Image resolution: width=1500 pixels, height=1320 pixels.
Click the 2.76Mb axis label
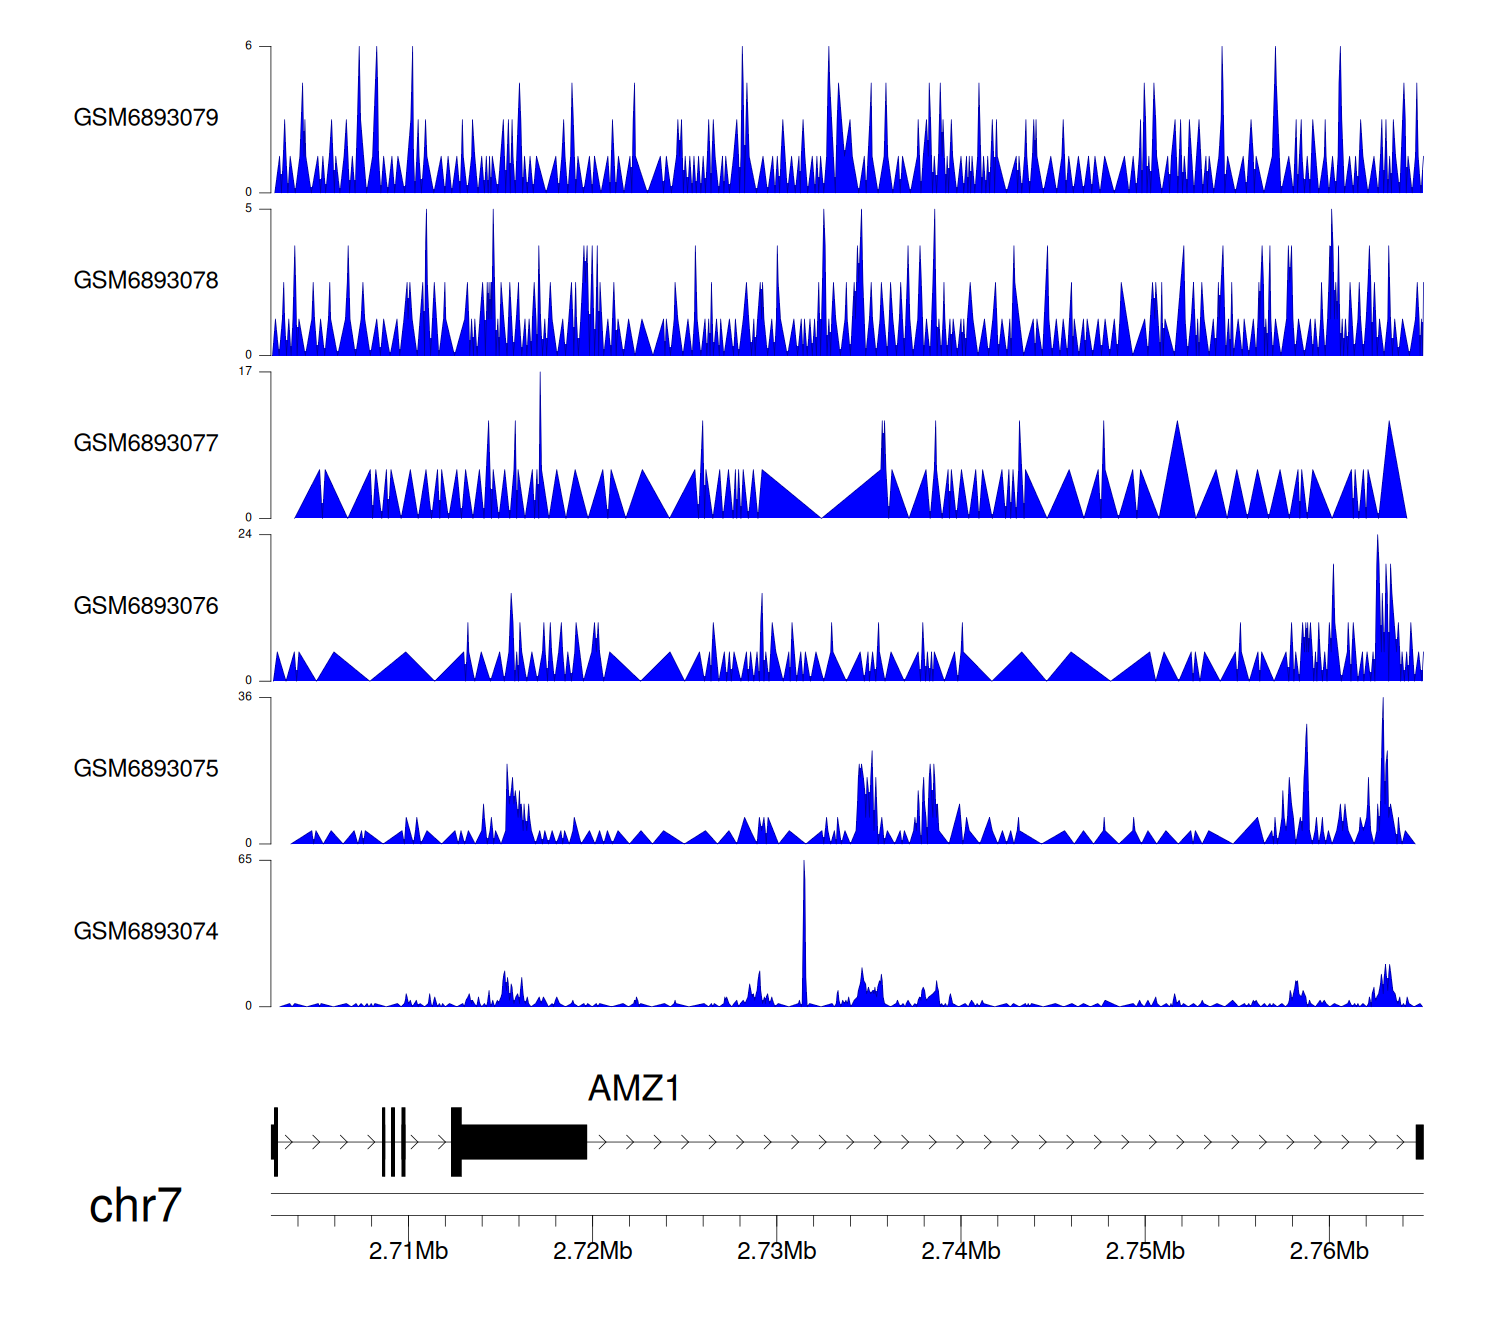click(1328, 1251)
